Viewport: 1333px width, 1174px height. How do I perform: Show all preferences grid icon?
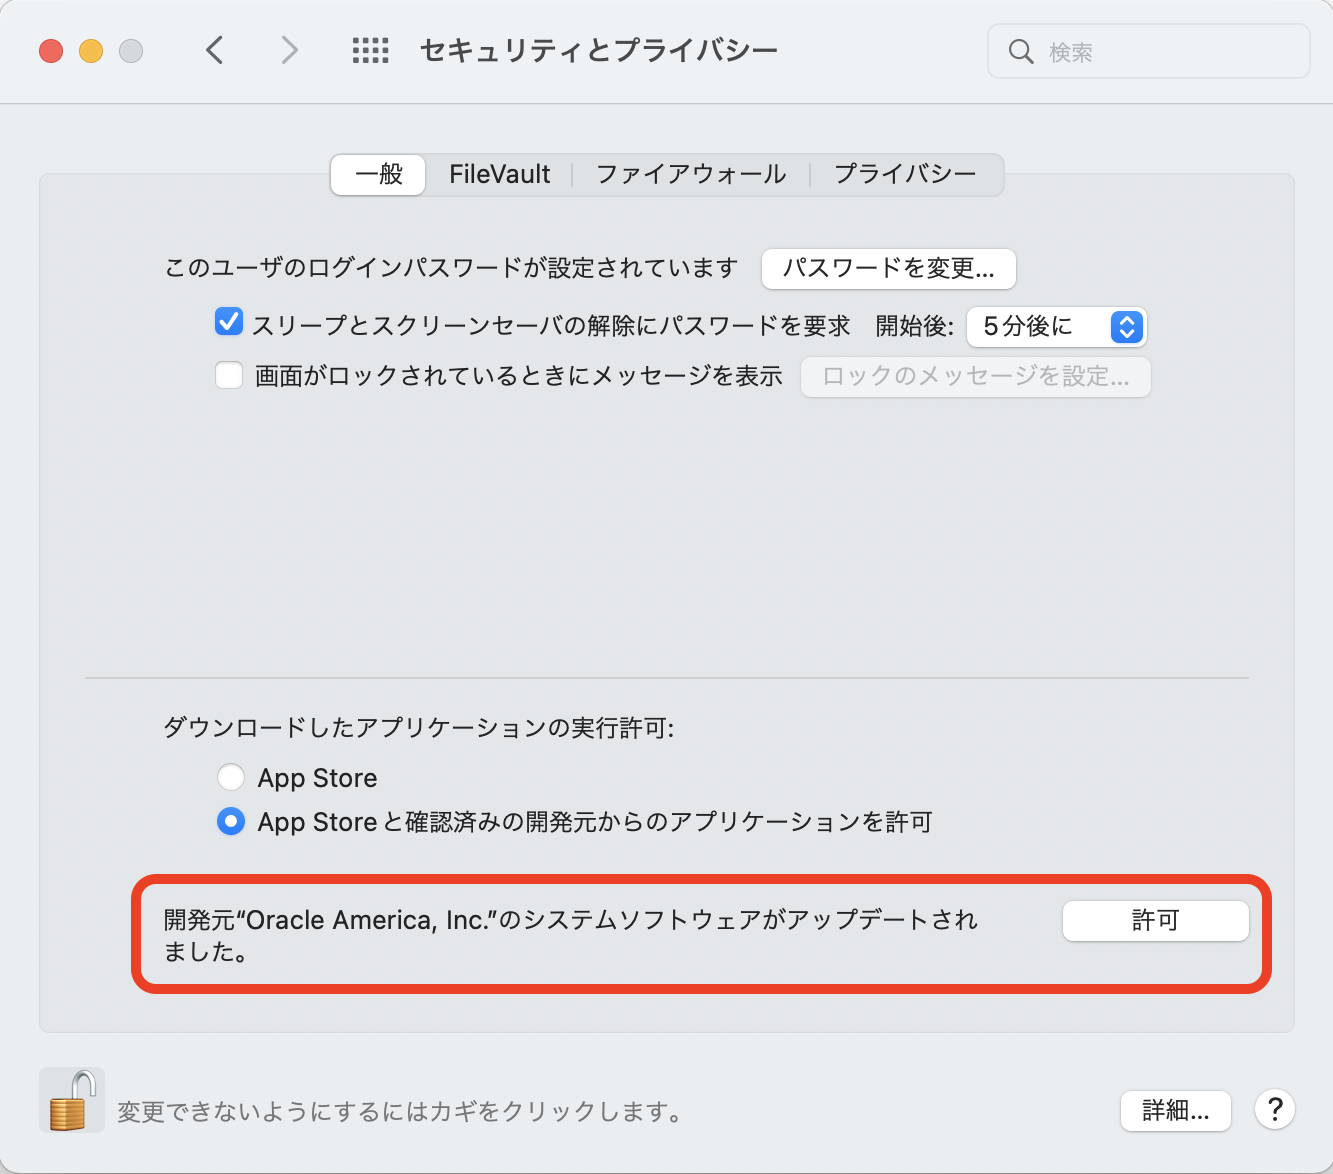click(x=370, y=50)
